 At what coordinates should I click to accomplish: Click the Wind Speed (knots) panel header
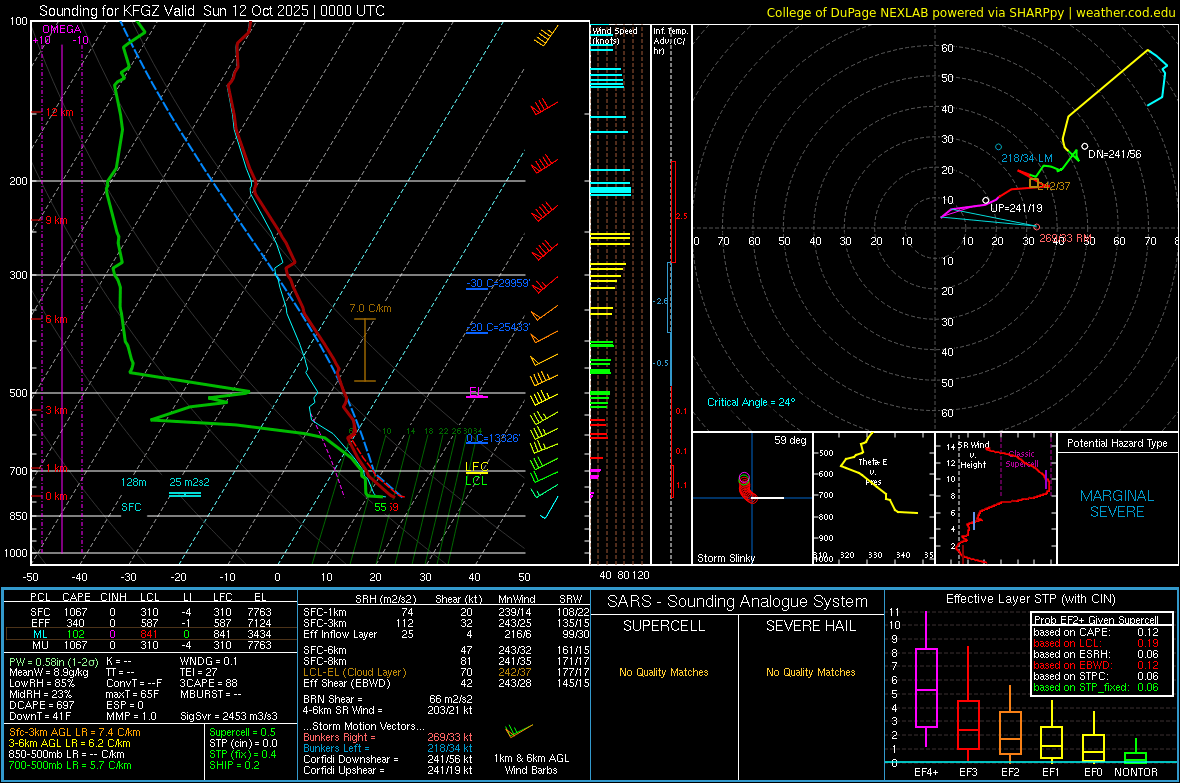tap(615, 35)
